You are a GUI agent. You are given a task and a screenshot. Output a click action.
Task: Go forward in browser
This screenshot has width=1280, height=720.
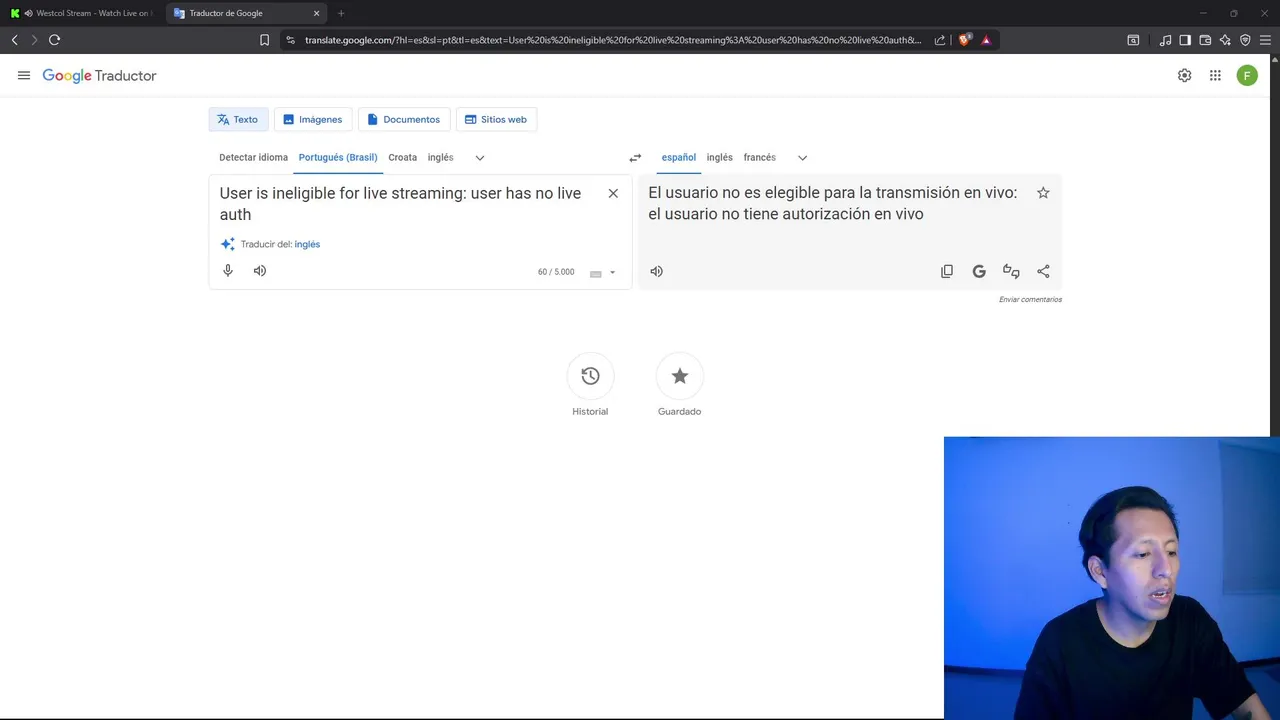pyautogui.click(x=34, y=40)
